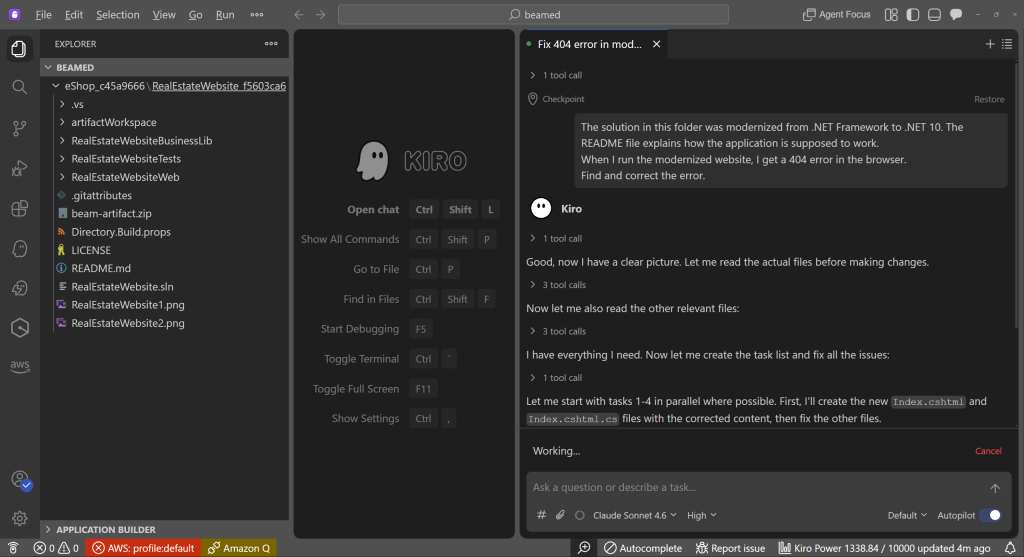The image size is (1024, 557).
Task: Start a new chat session with plus icon
Action: tap(990, 44)
